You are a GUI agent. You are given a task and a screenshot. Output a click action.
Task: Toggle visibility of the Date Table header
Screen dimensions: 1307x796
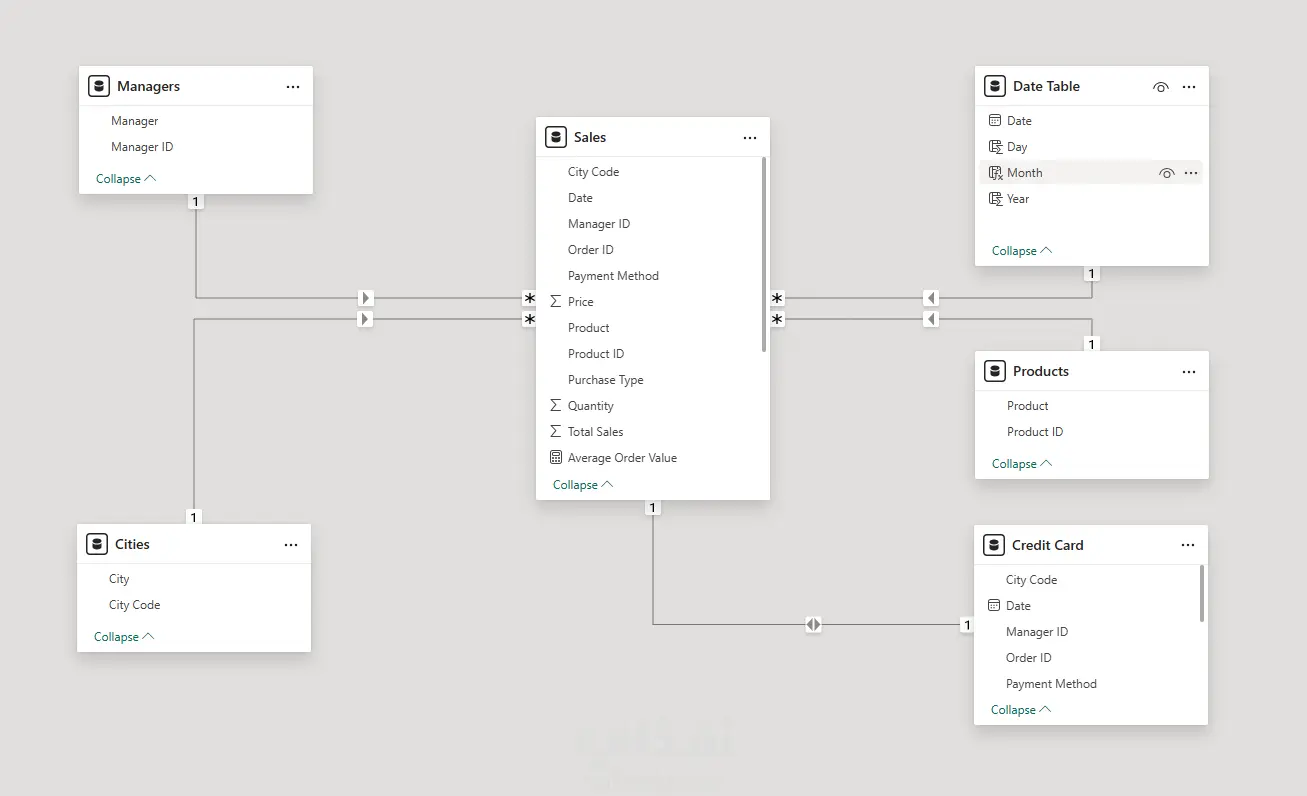click(x=1160, y=87)
